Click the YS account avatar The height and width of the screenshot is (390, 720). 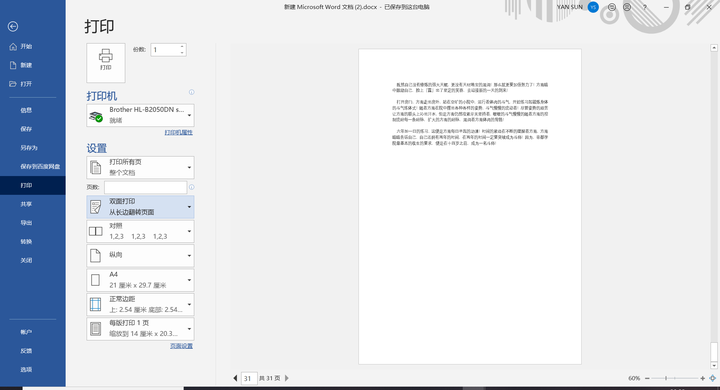pos(593,7)
